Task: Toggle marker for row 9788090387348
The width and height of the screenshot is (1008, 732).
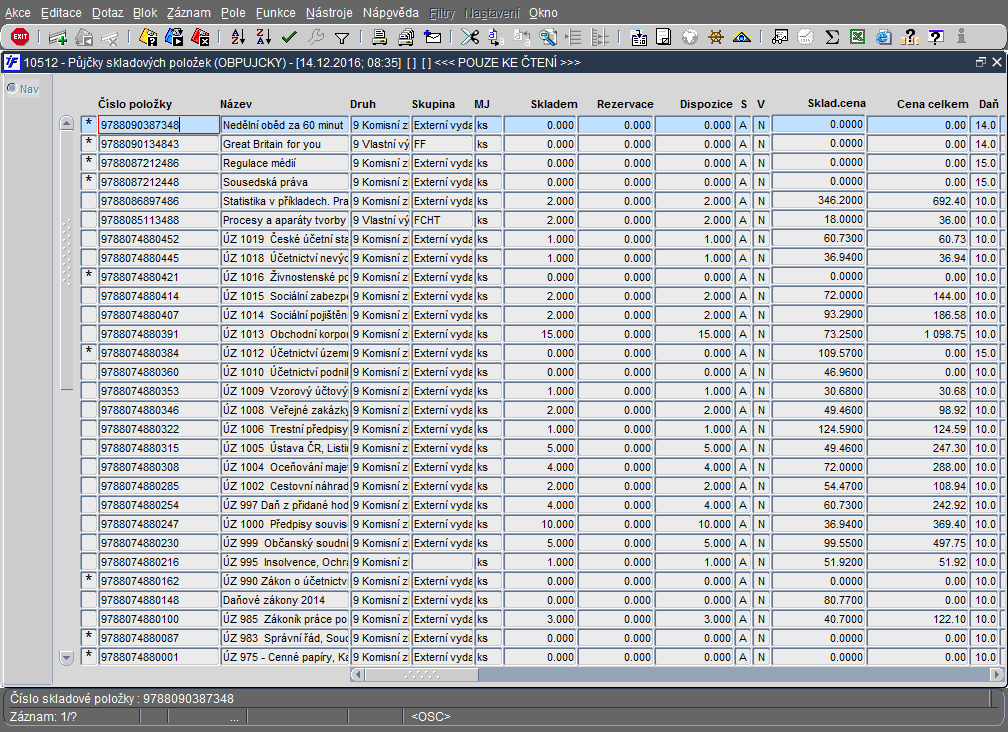Action: pos(89,125)
